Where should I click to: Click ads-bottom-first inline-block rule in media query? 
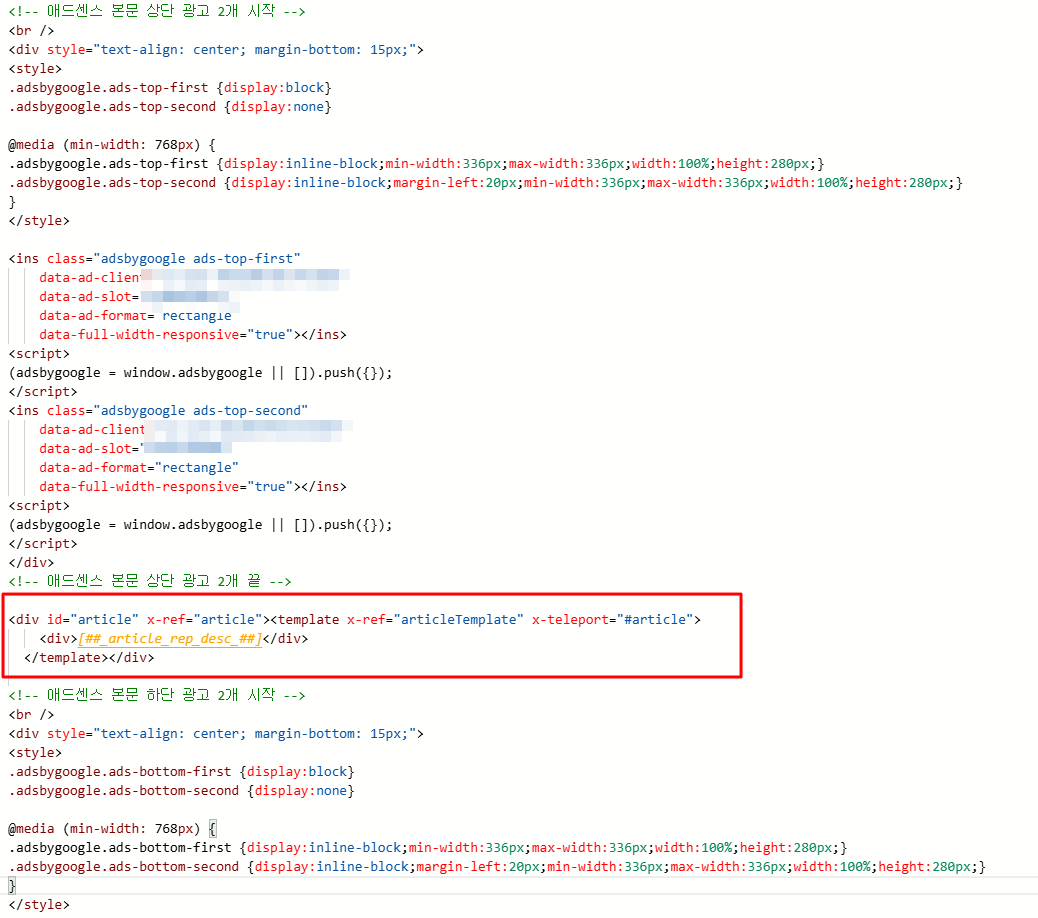coord(428,848)
